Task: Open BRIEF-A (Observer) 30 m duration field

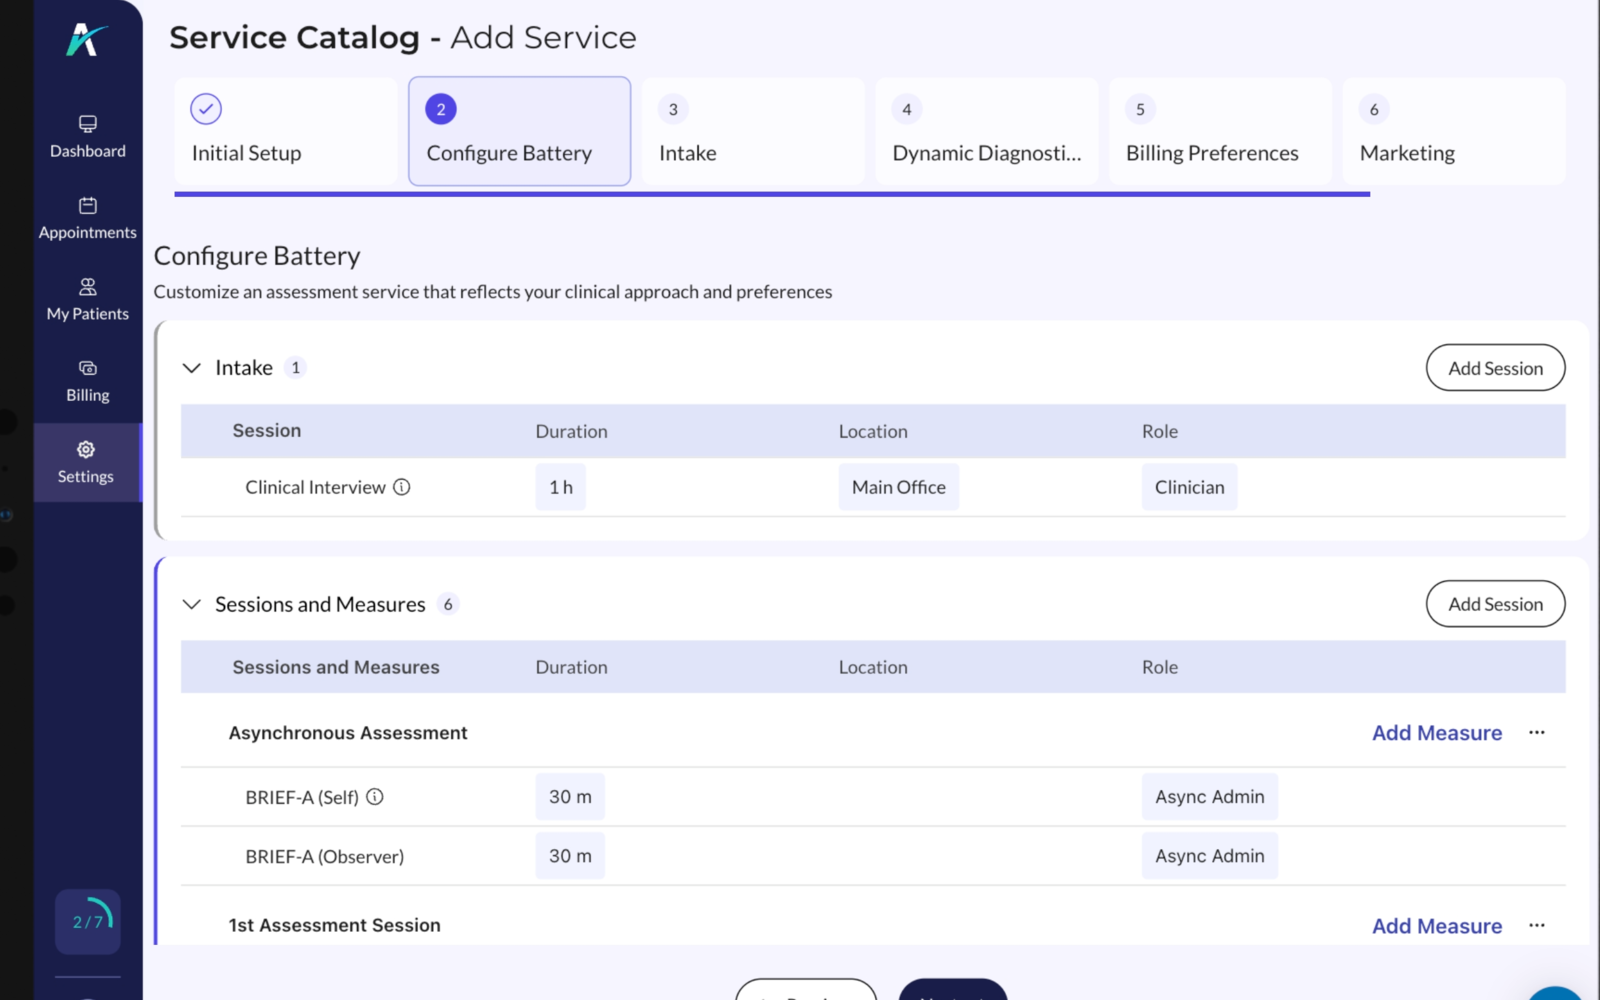Action: (570, 856)
